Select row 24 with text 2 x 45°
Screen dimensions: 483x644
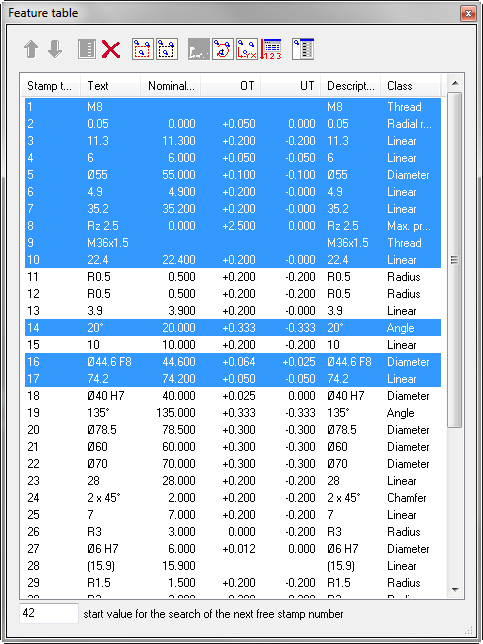233,498
